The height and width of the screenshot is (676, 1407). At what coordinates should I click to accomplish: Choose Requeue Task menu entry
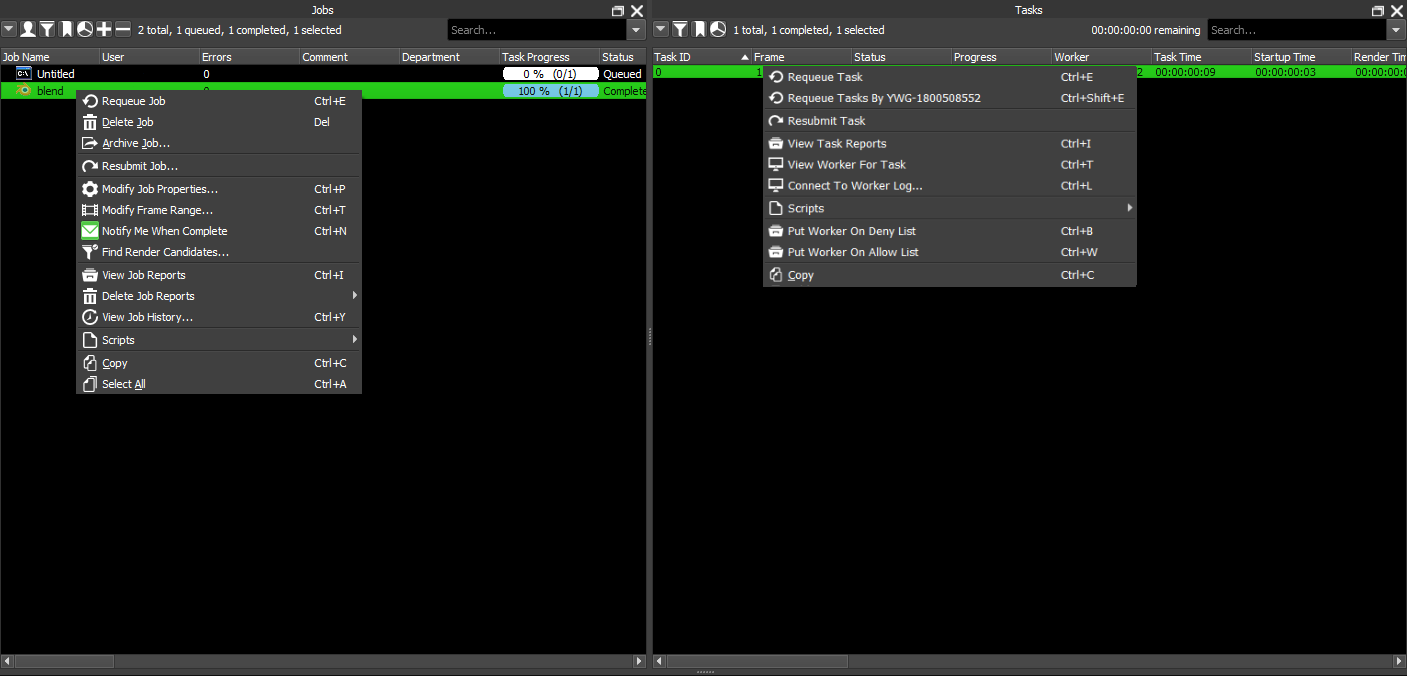click(950, 77)
